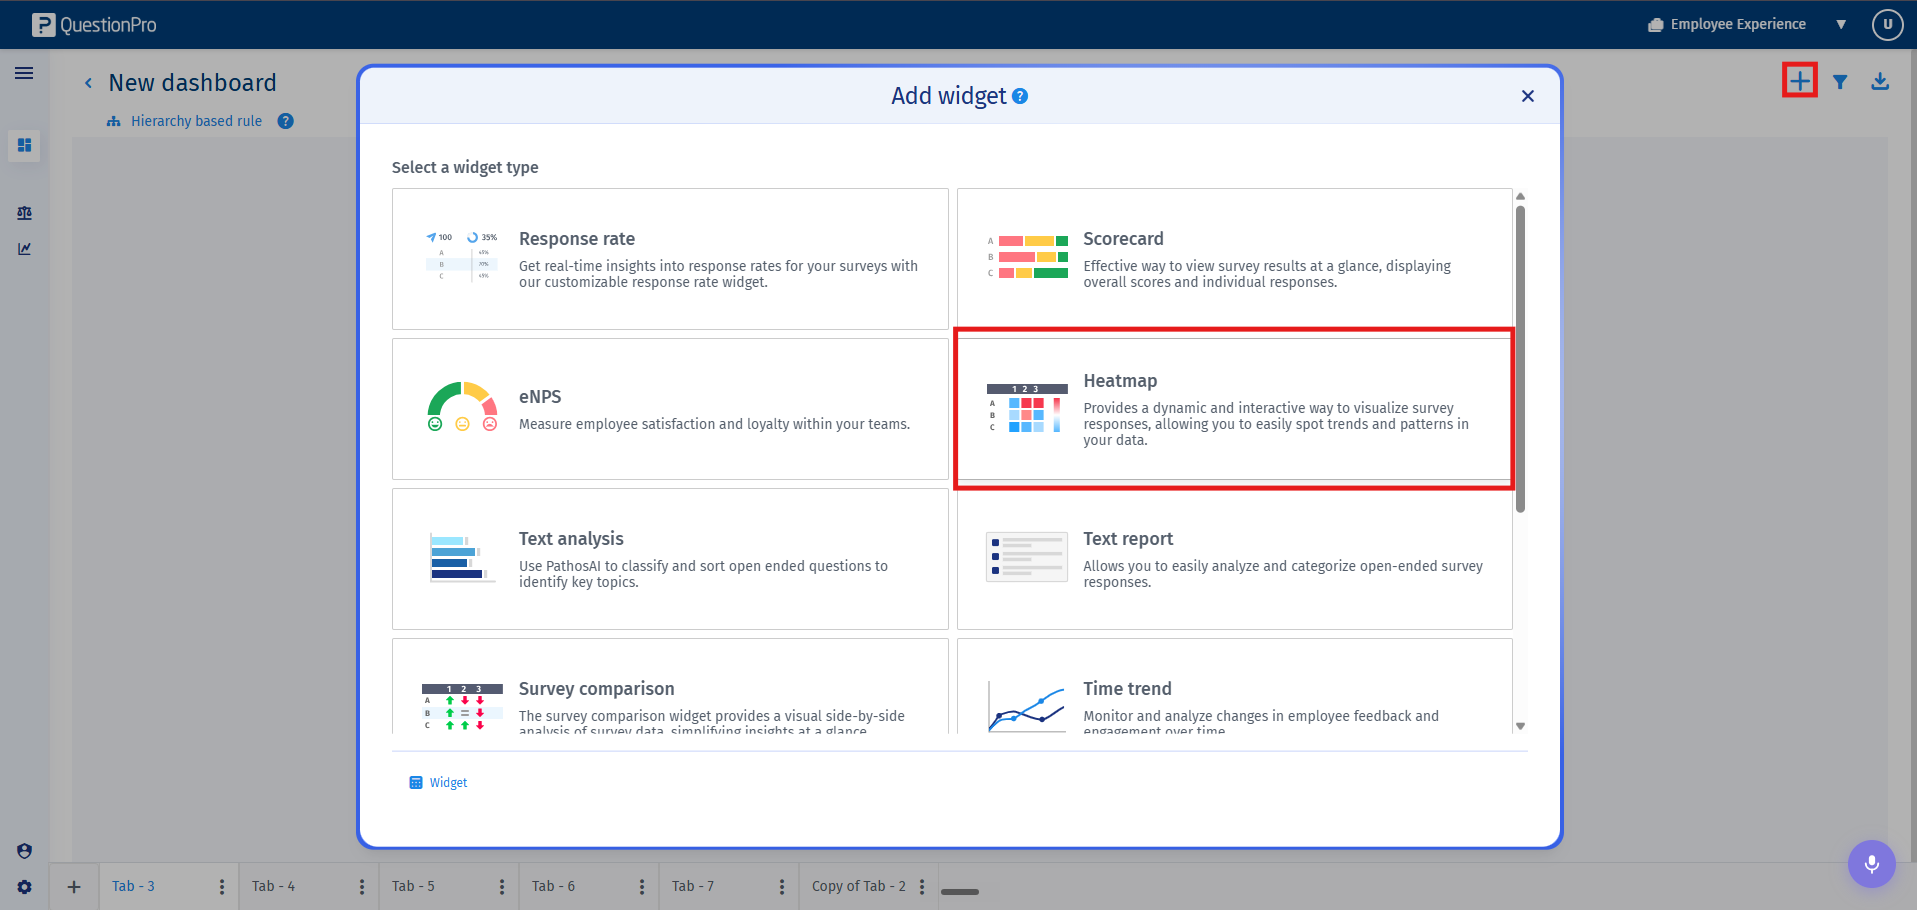Click the Widget breadcrumb at dialog bottom

pyautogui.click(x=438, y=783)
